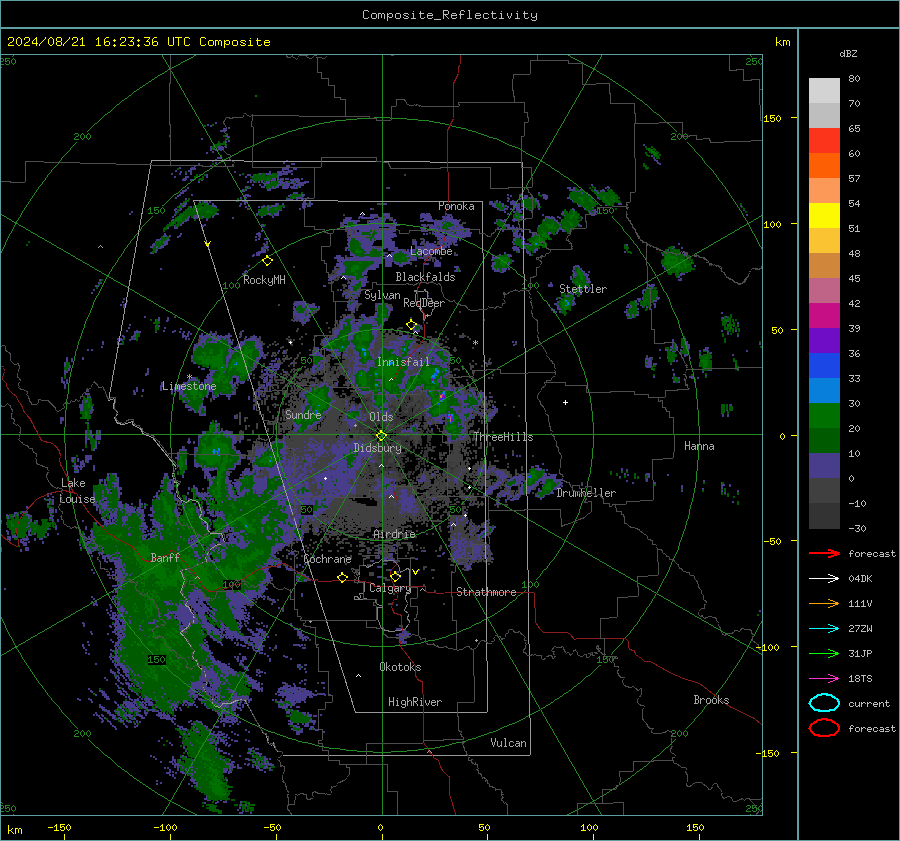Select the orange 111V arrow icon
The image size is (900, 841).
[824, 603]
